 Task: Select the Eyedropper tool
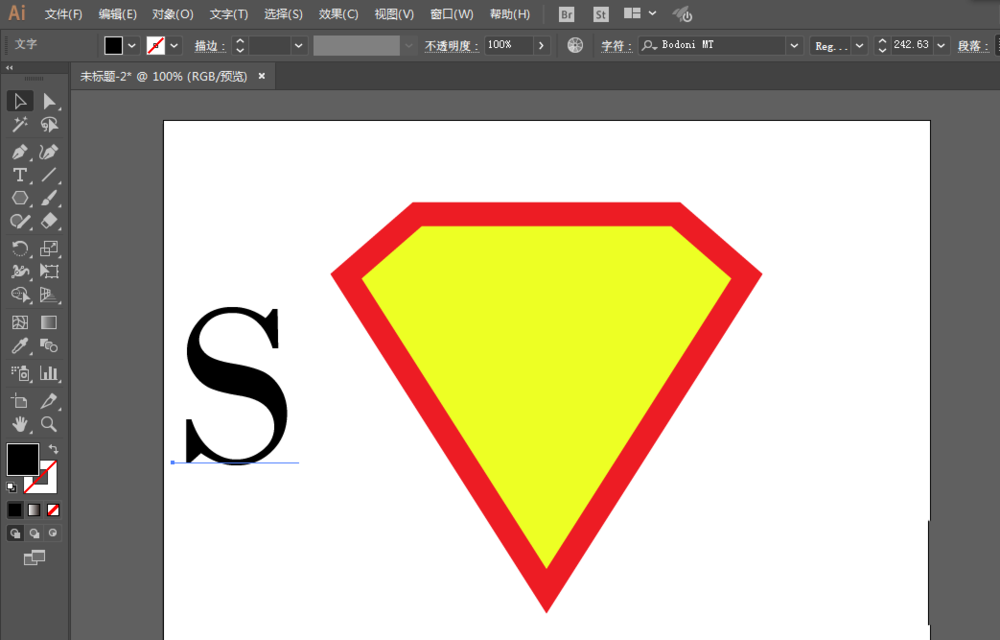pyautogui.click(x=20, y=345)
